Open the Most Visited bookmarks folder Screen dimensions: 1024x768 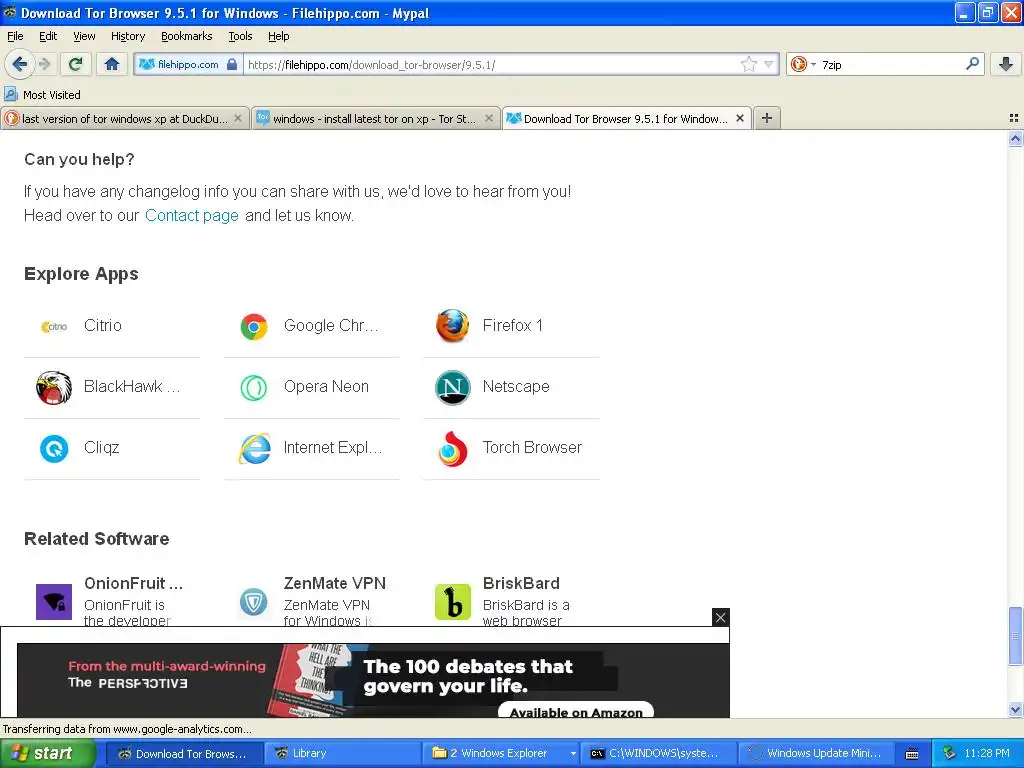(x=42, y=95)
